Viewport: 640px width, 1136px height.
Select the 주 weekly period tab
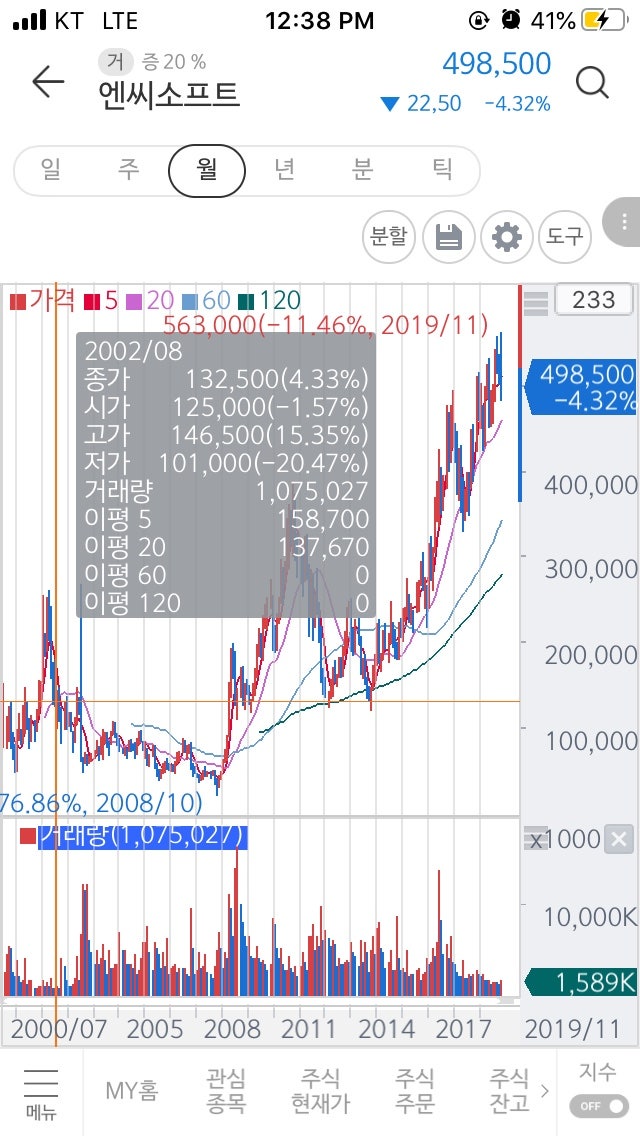click(x=128, y=170)
